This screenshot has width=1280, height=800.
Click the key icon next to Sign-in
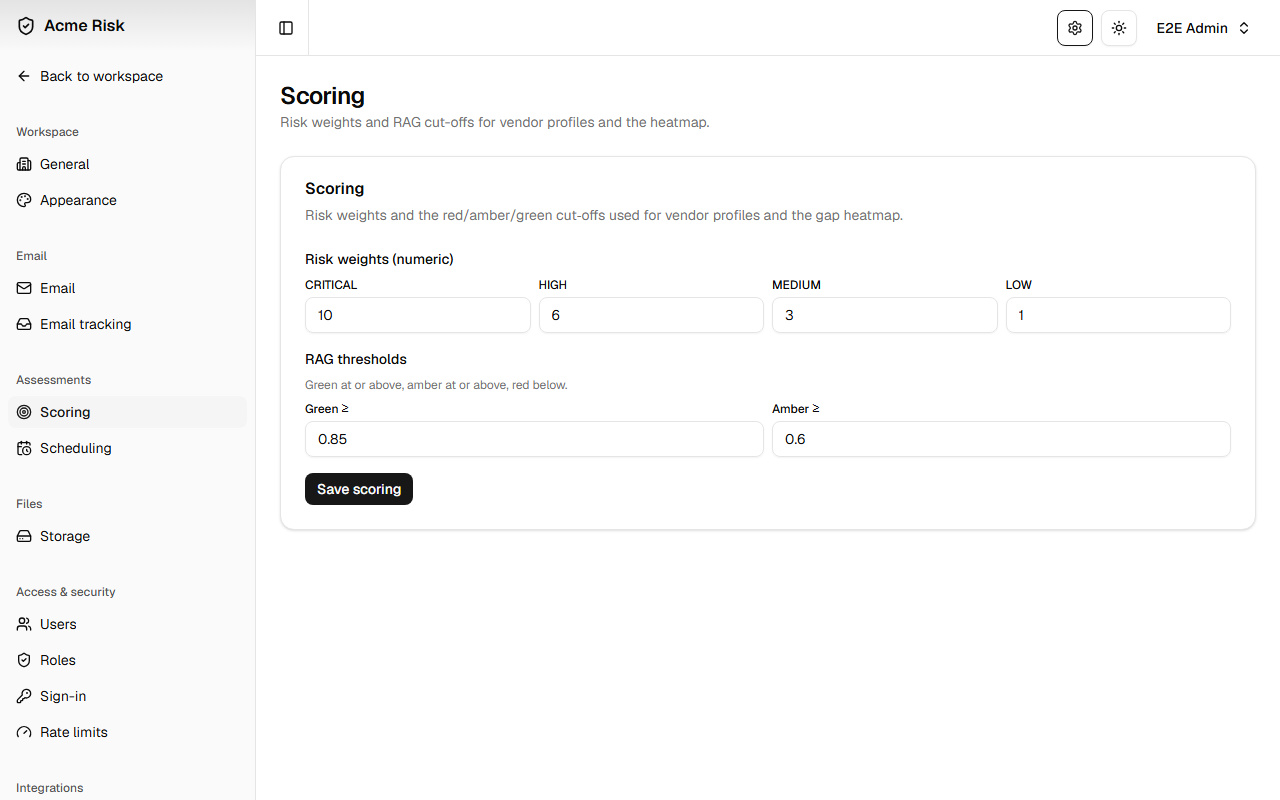(x=24, y=696)
